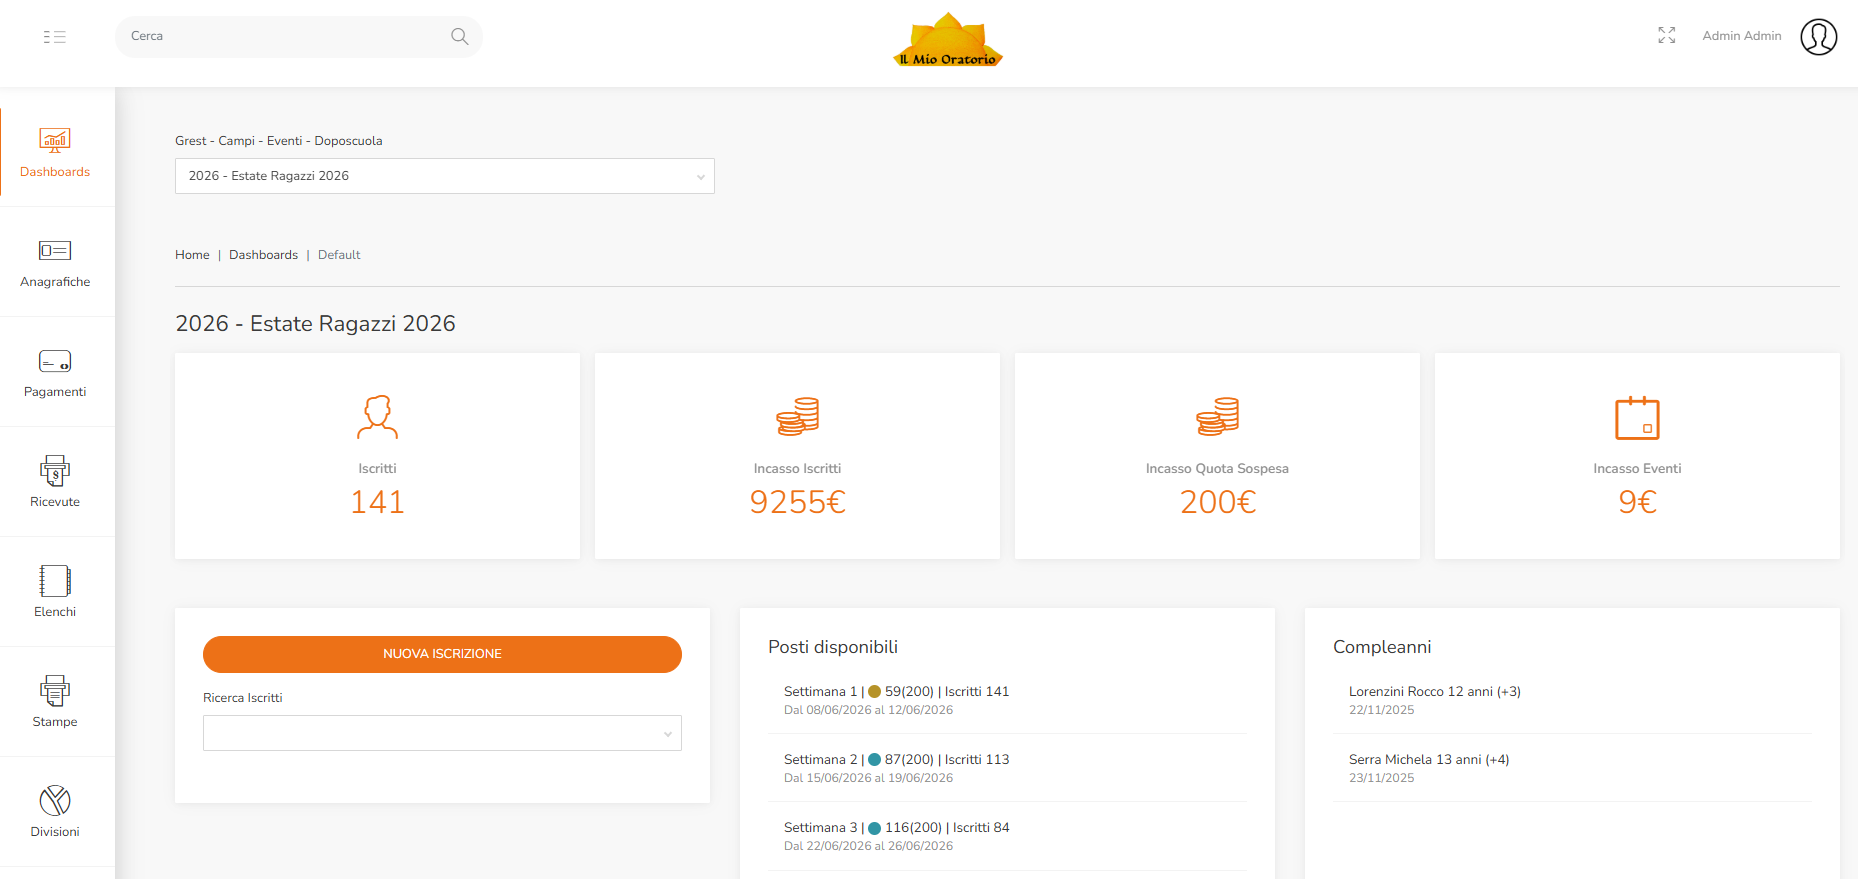Click NUOVA ISCRIZIONE button

coord(442,654)
